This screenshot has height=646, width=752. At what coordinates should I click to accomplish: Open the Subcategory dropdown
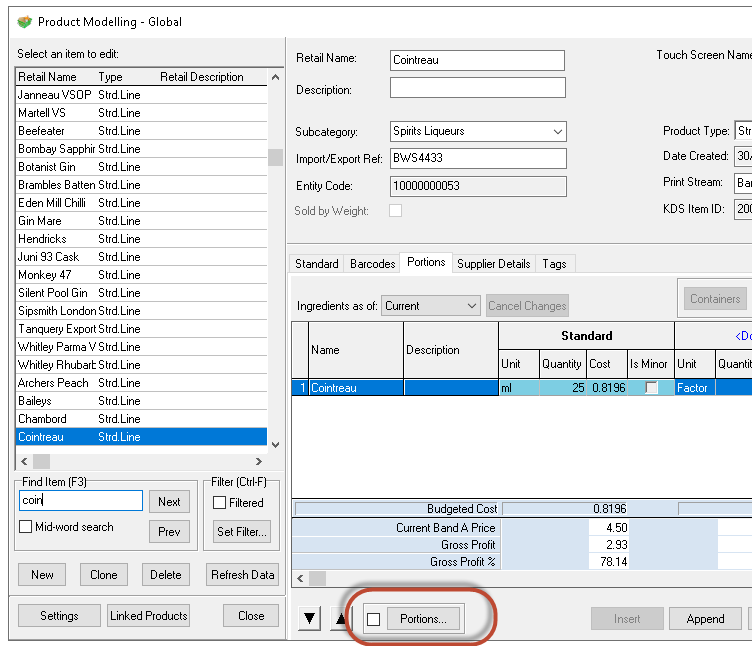point(557,131)
